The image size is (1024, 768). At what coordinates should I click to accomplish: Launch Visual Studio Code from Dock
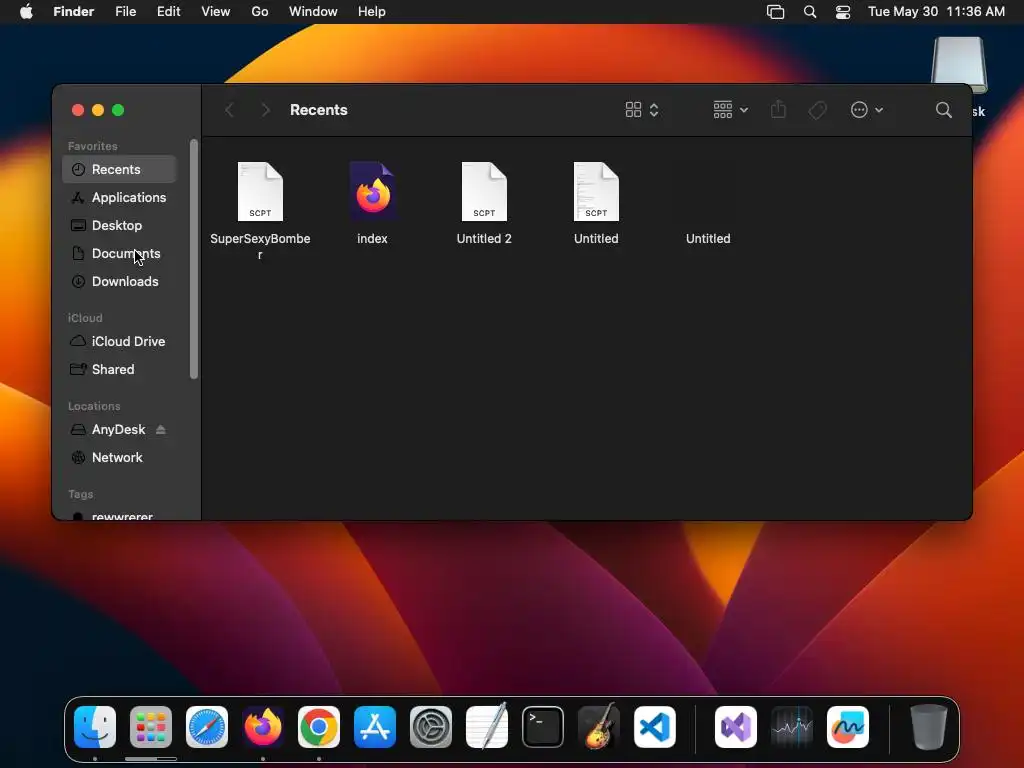coord(655,727)
